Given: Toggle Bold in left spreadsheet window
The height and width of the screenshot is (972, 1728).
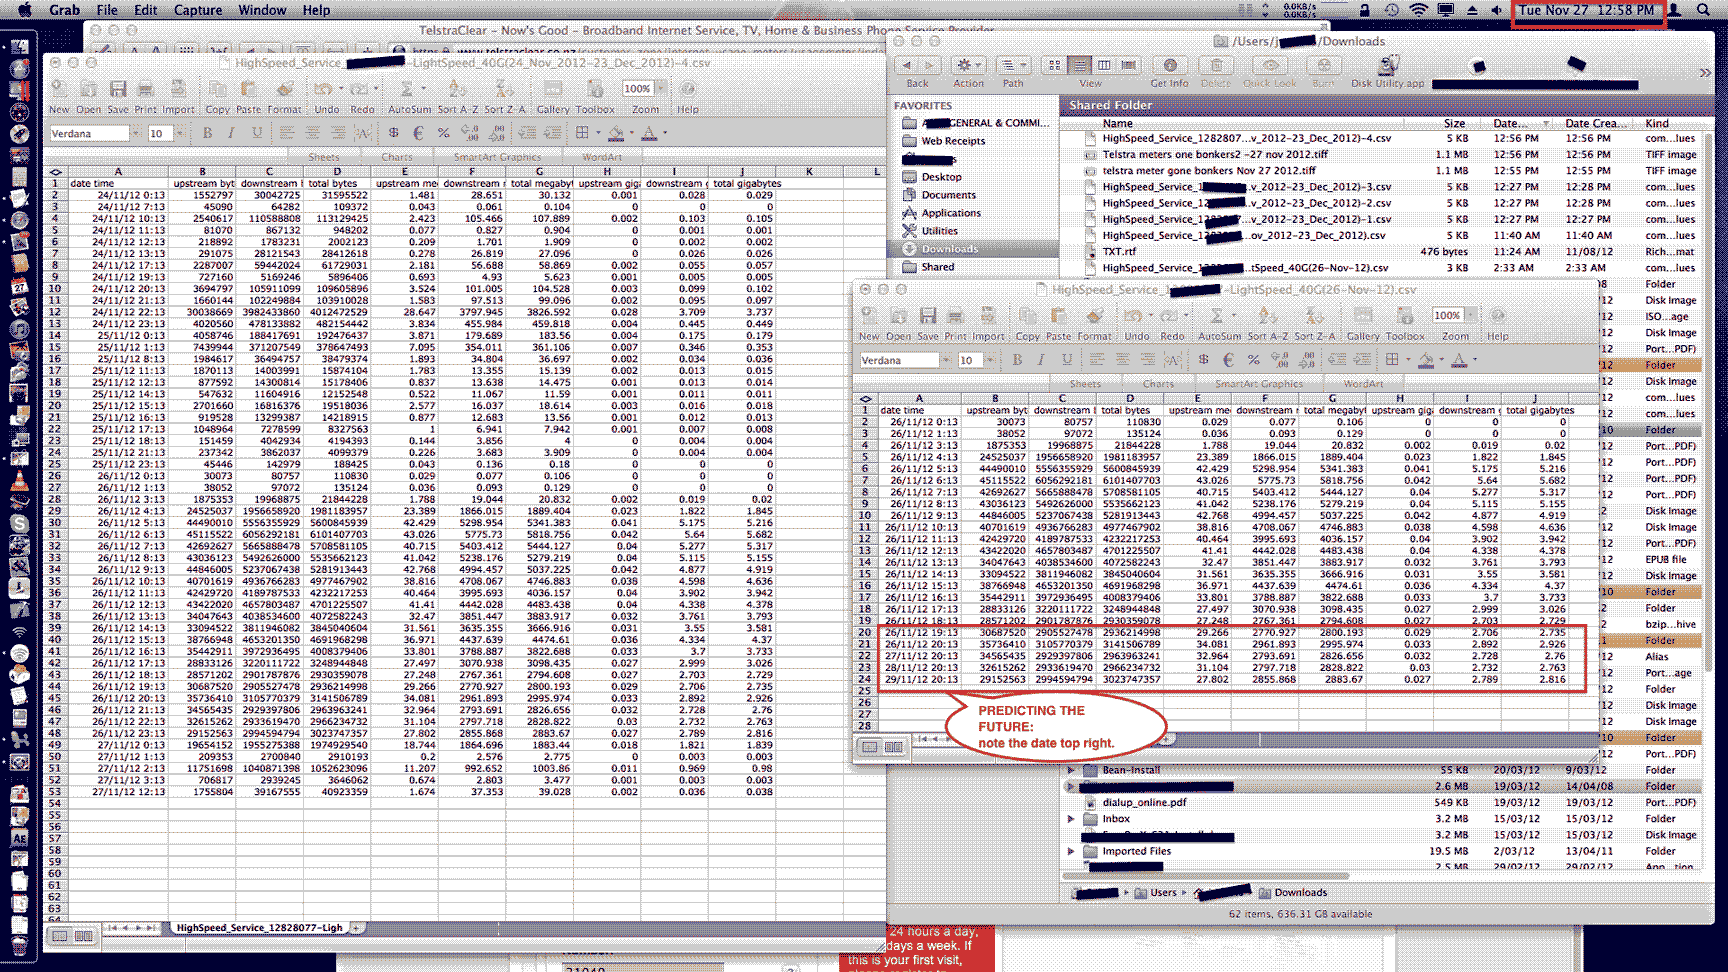Looking at the screenshot, I should pyautogui.click(x=207, y=133).
